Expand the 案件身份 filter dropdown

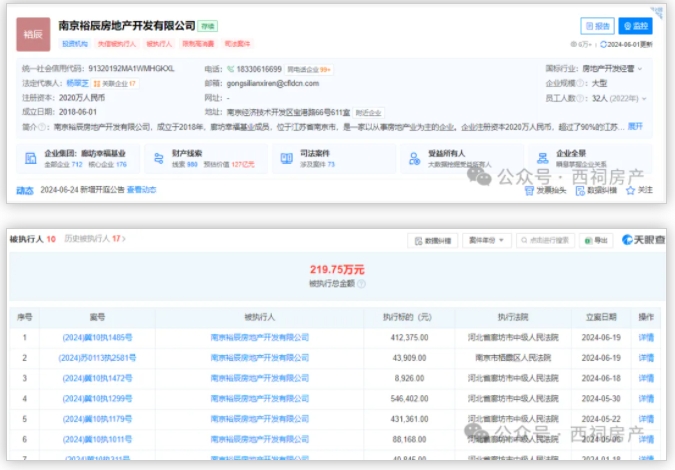tap(490, 240)
